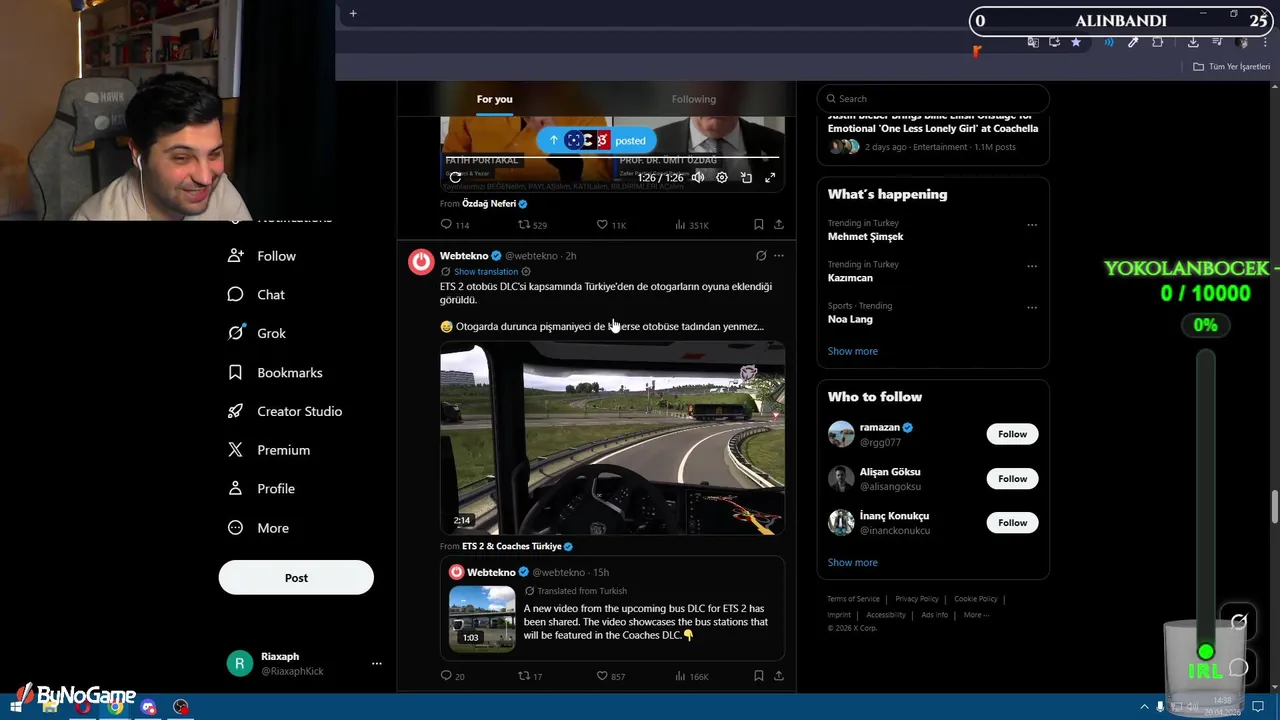Open the Terms of Service link

[853, 599]
